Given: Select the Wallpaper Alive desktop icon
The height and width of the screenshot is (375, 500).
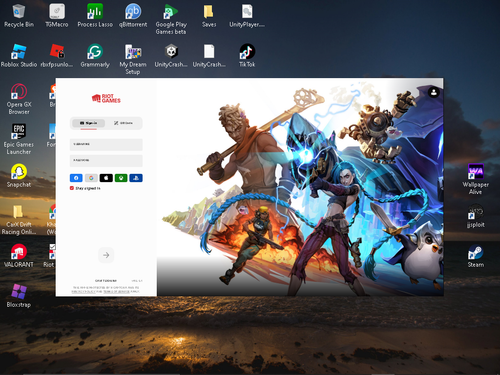Looking at the screenshot, I should coord(476,179).
